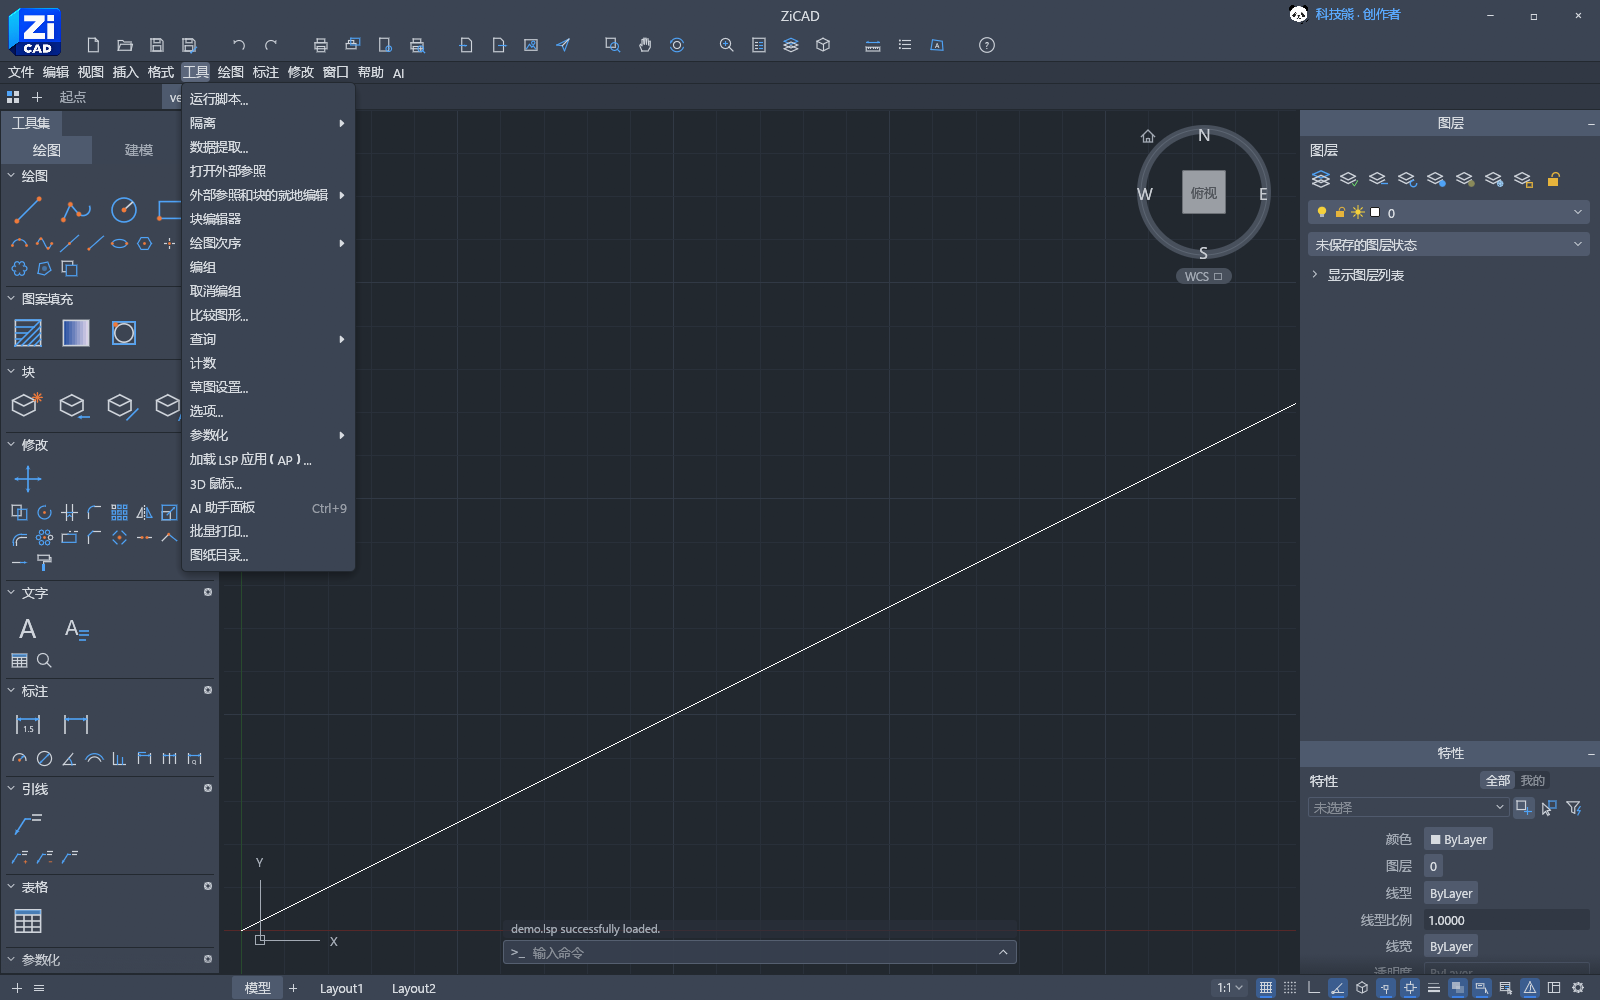
Task: Select the Circle drawing tool
Action: [124, 210]
